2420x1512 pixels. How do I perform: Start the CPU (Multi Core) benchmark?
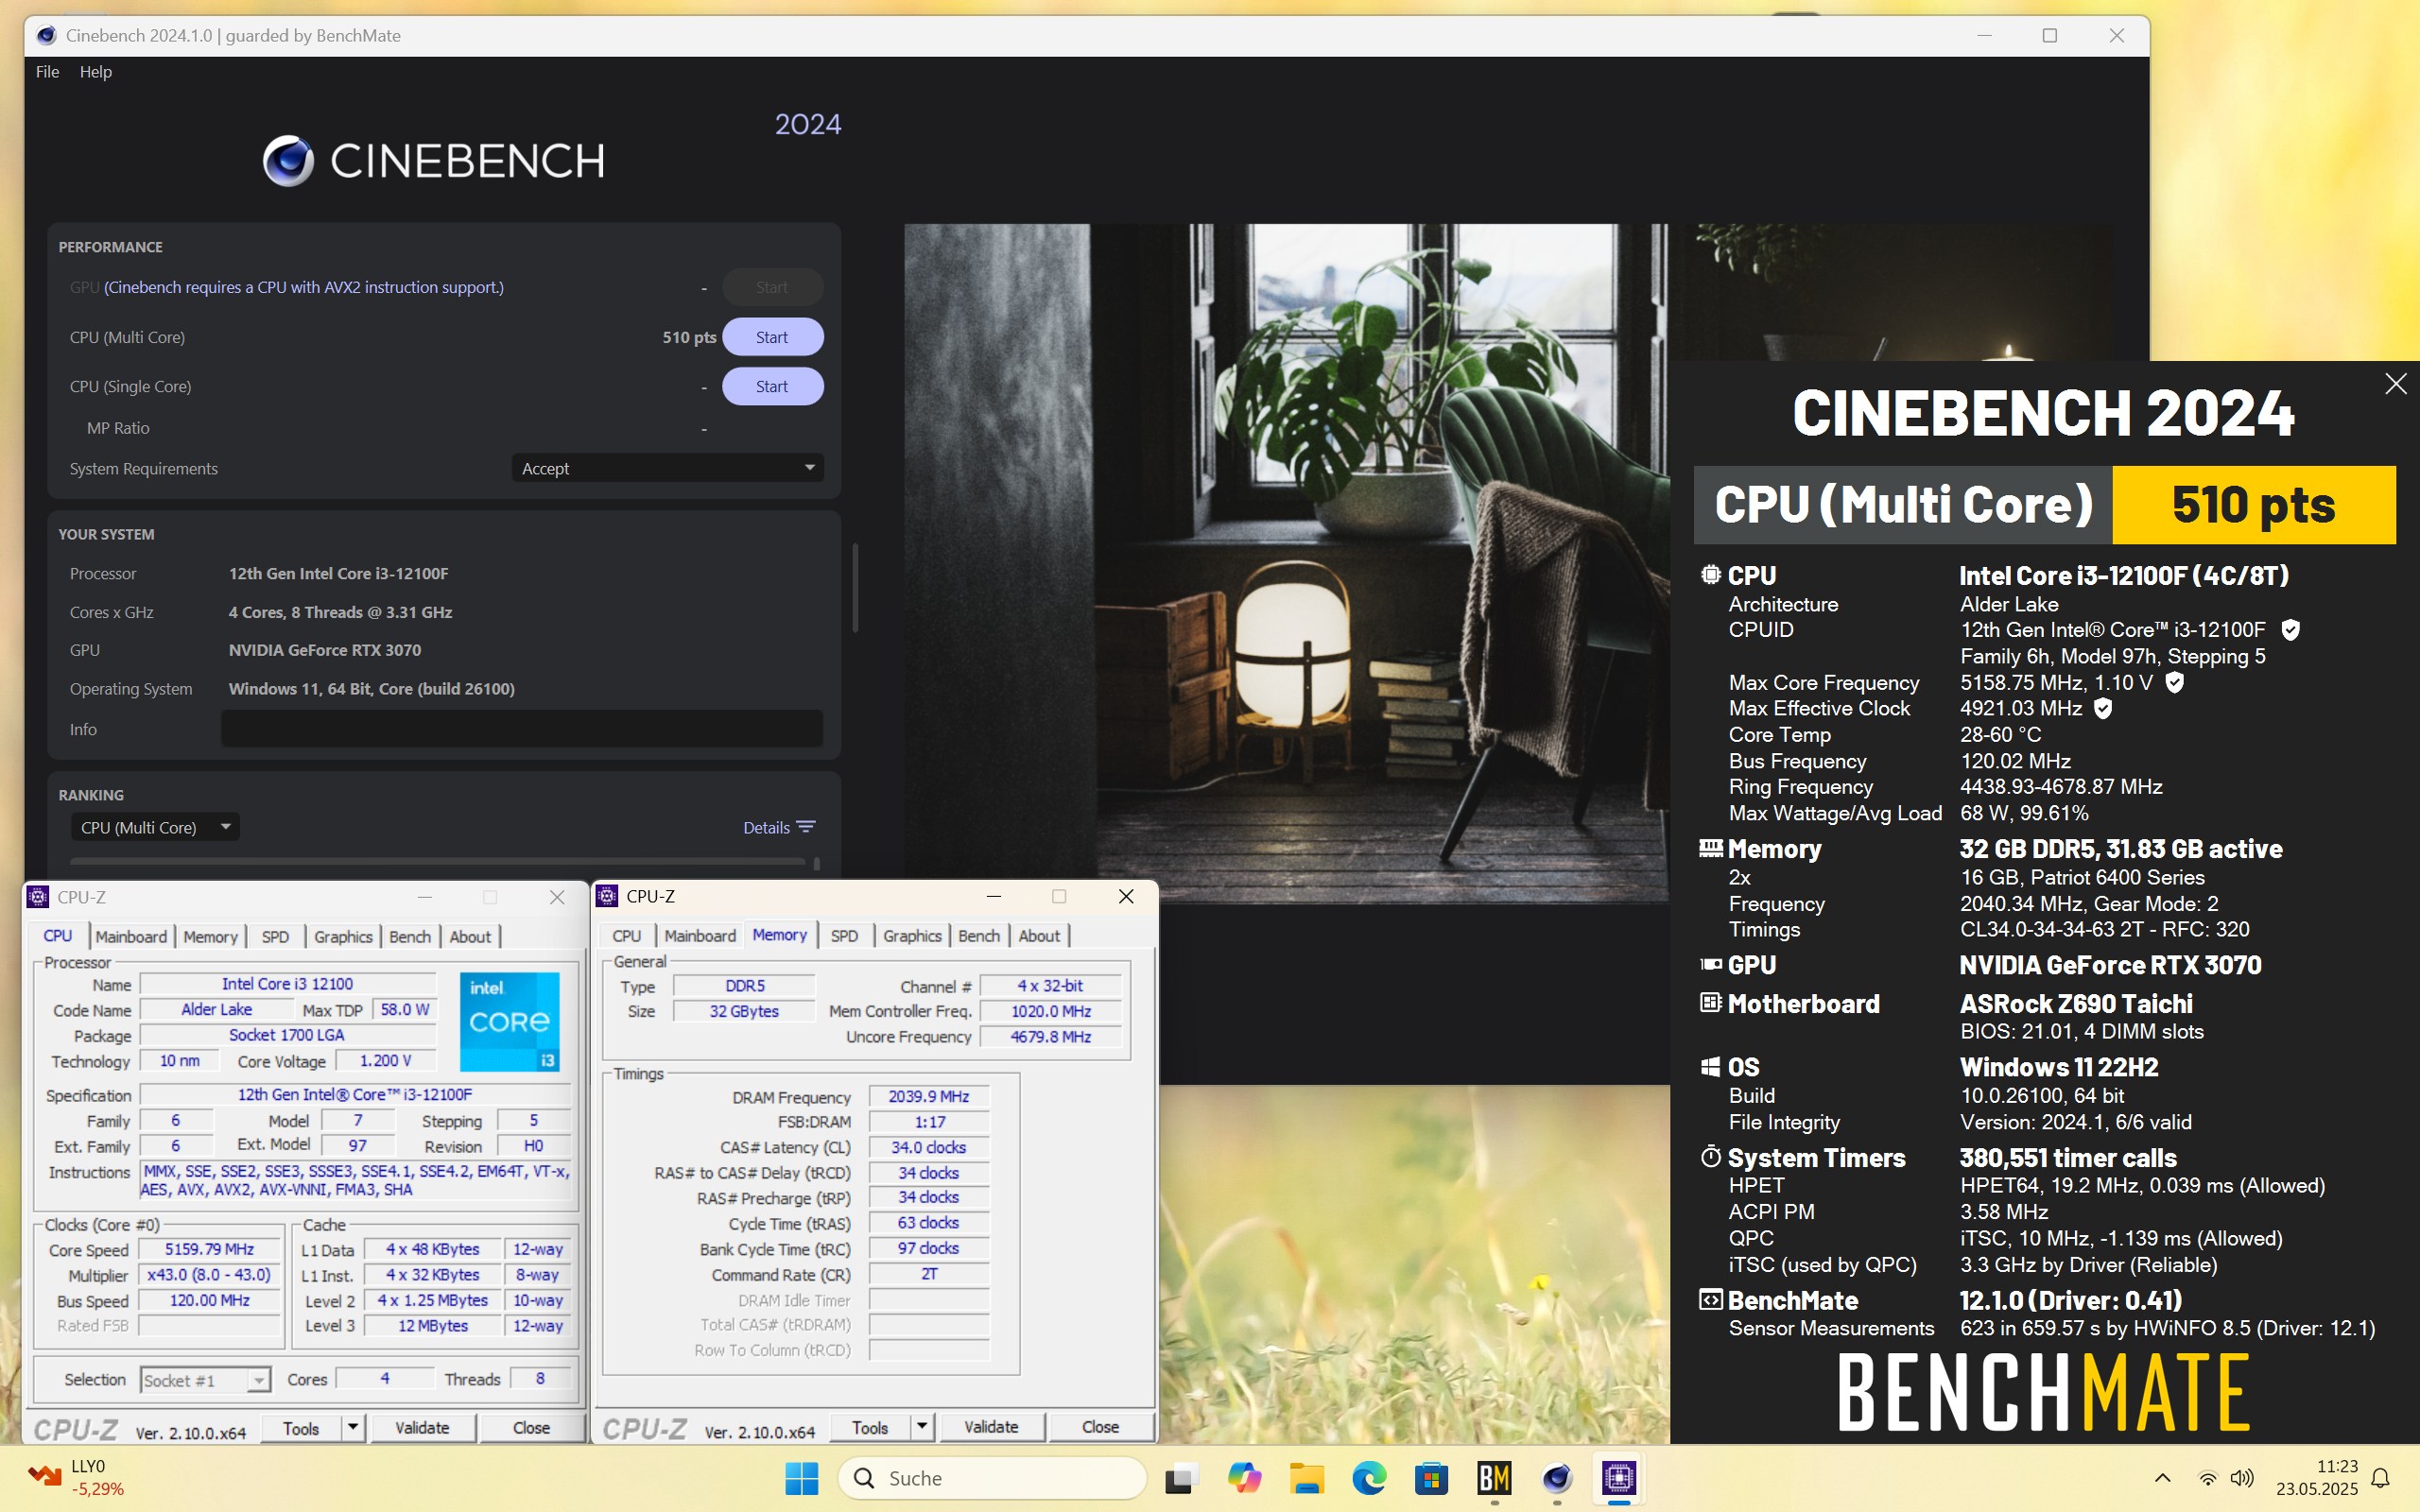(x=772, y=337)
